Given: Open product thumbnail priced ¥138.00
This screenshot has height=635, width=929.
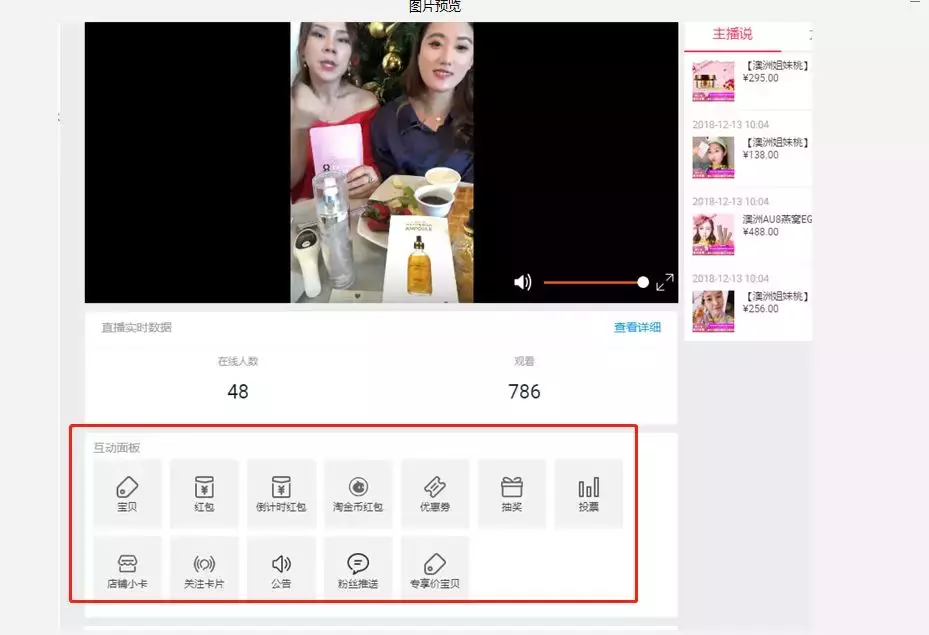Looking at the screenshot, I should 713,158.
